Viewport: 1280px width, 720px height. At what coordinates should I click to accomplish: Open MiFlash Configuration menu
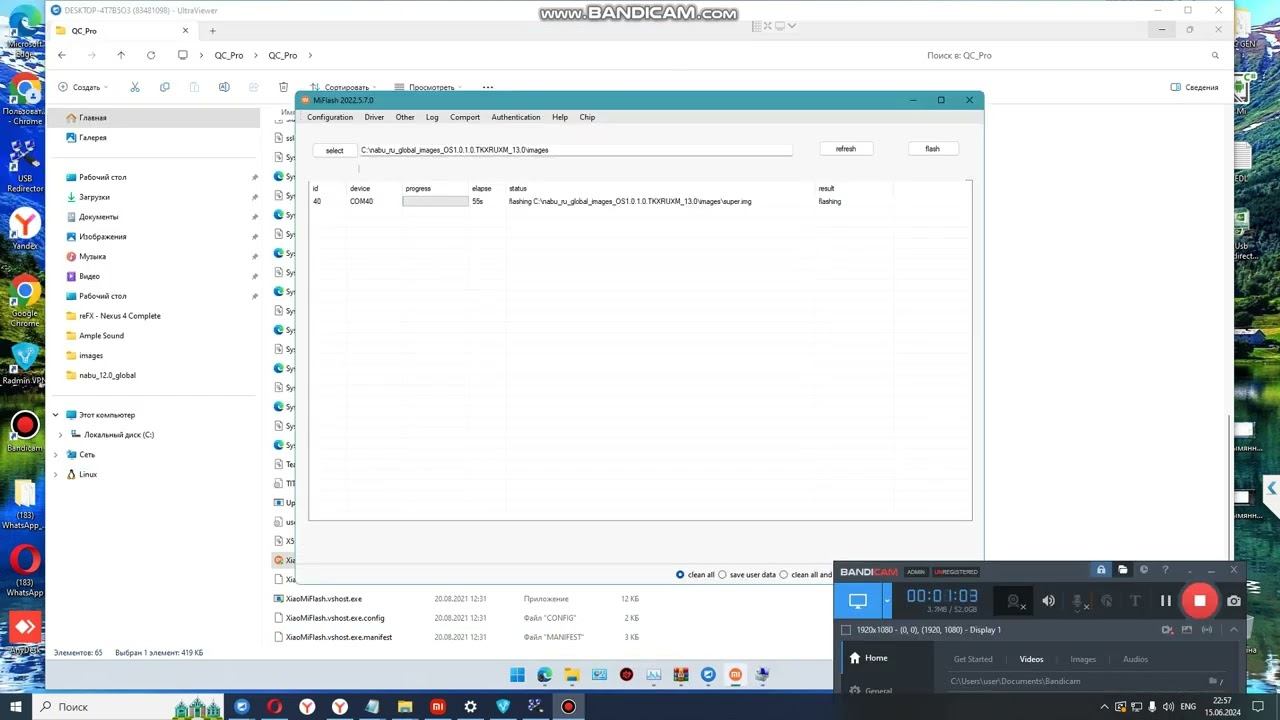pyautogui.click(x=330, y=117)
